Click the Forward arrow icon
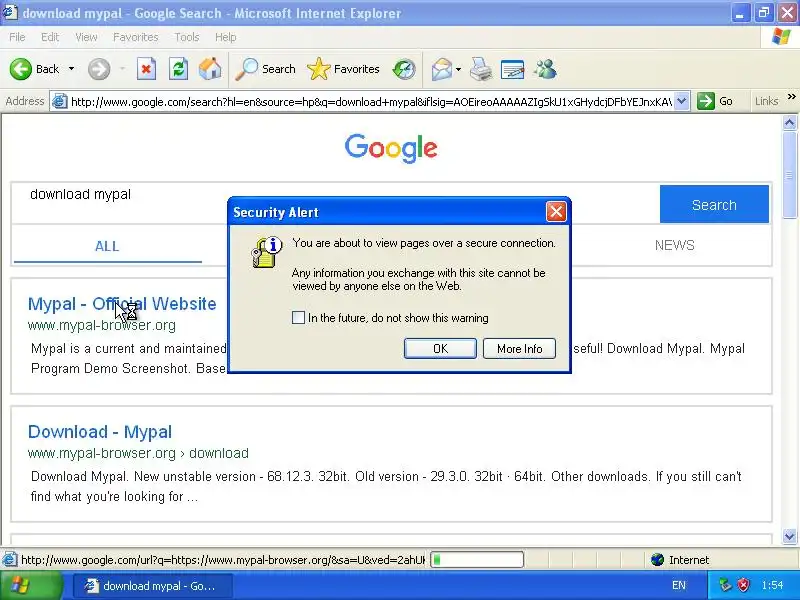800x600 pixels. (x=99, y=69)
